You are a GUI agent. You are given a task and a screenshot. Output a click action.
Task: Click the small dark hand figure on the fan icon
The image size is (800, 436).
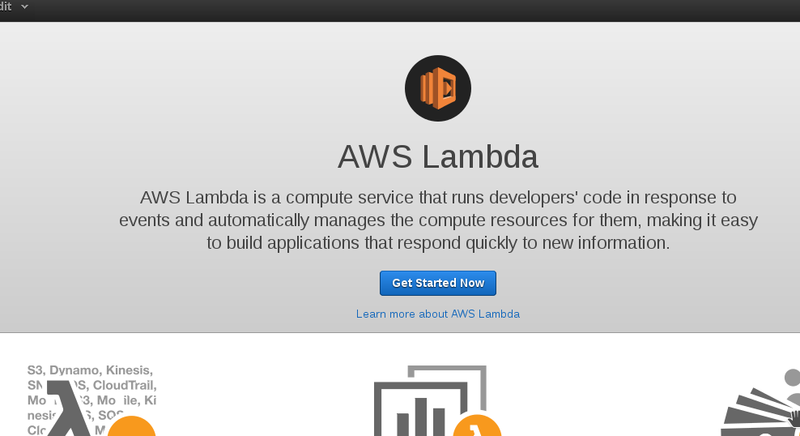click(795, 418)
